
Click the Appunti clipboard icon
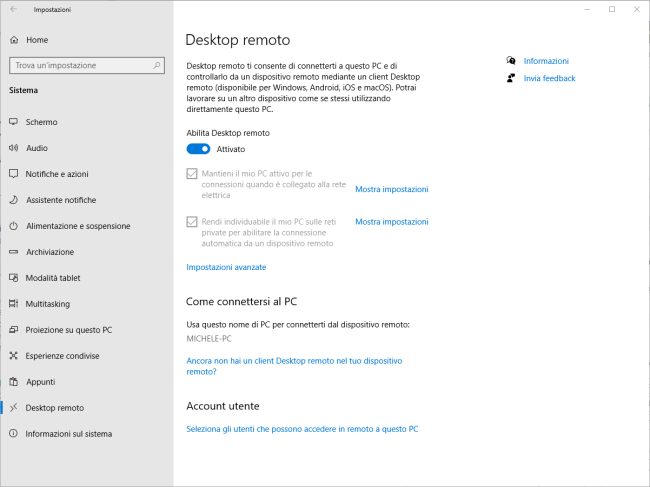pyautogui.click(x=14, y=382)
